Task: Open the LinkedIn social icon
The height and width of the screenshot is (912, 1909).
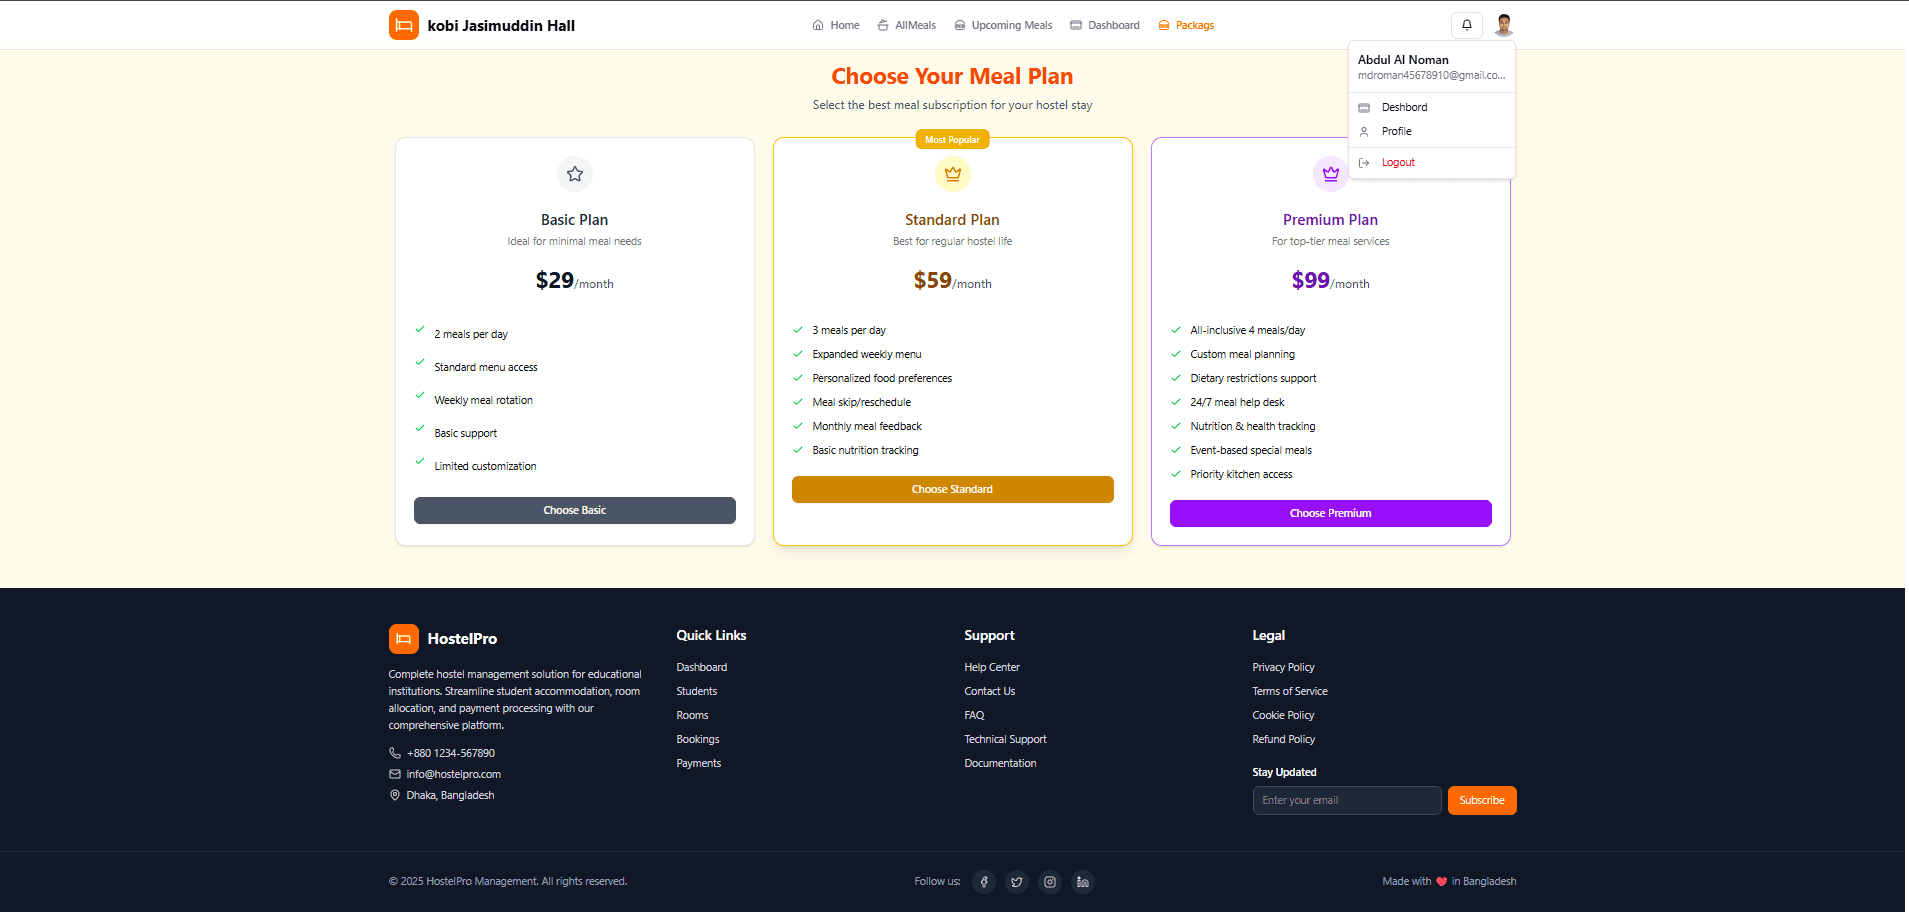Action: click(x=1082, y=882)
